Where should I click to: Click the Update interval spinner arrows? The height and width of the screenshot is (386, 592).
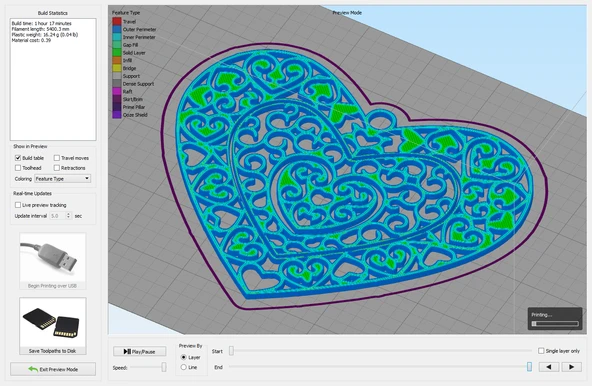(68, 216)
